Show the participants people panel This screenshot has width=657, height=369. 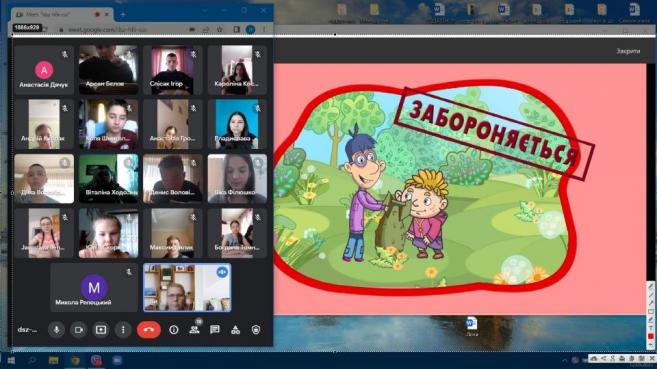coord(194,330)
